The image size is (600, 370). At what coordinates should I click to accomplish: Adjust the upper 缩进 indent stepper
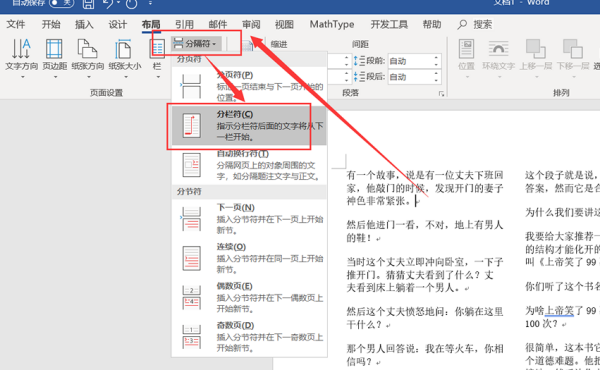coord(346,61)
